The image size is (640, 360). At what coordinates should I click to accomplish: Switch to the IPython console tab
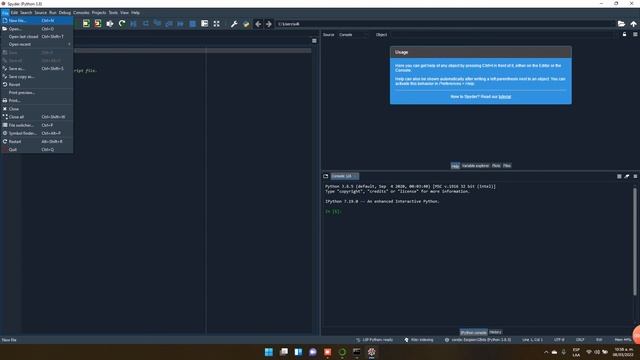click(x=473, y=332)
